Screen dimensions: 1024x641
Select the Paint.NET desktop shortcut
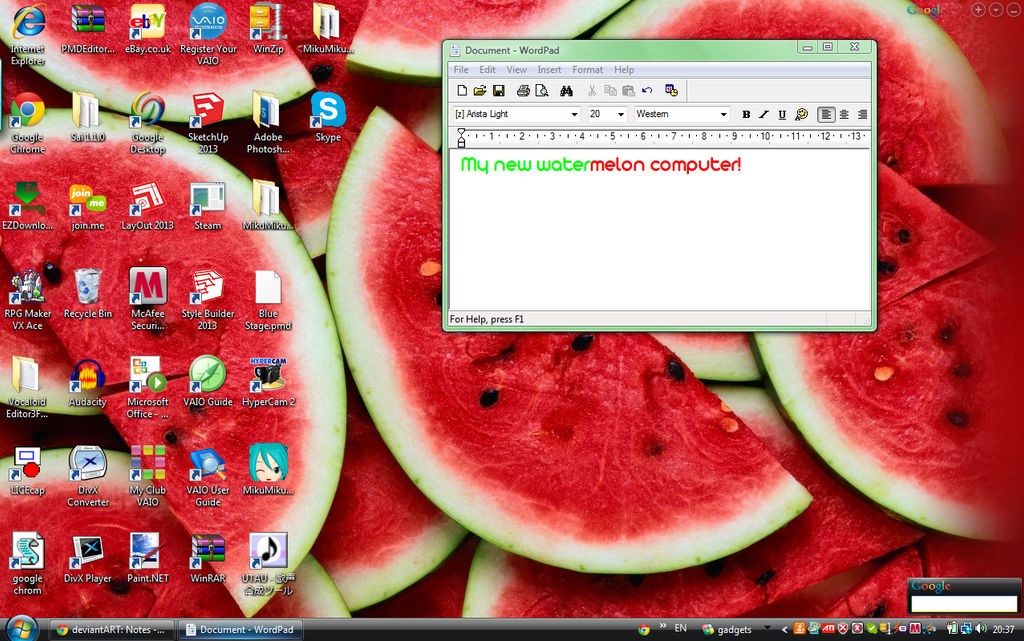(148, 559)
